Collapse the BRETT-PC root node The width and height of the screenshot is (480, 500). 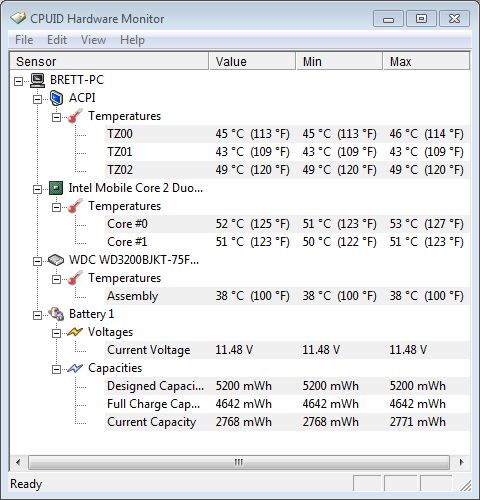19,81
